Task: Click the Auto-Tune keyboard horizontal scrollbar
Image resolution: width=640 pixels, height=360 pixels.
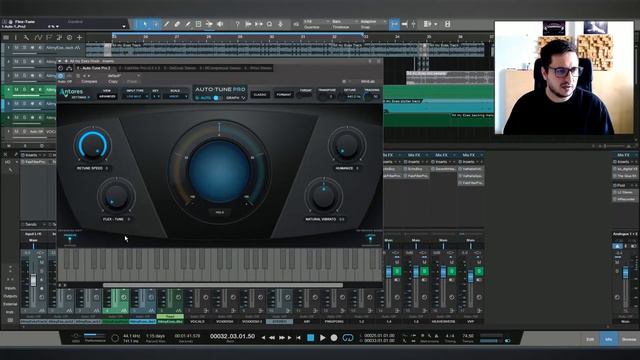Action: (222, 285)
